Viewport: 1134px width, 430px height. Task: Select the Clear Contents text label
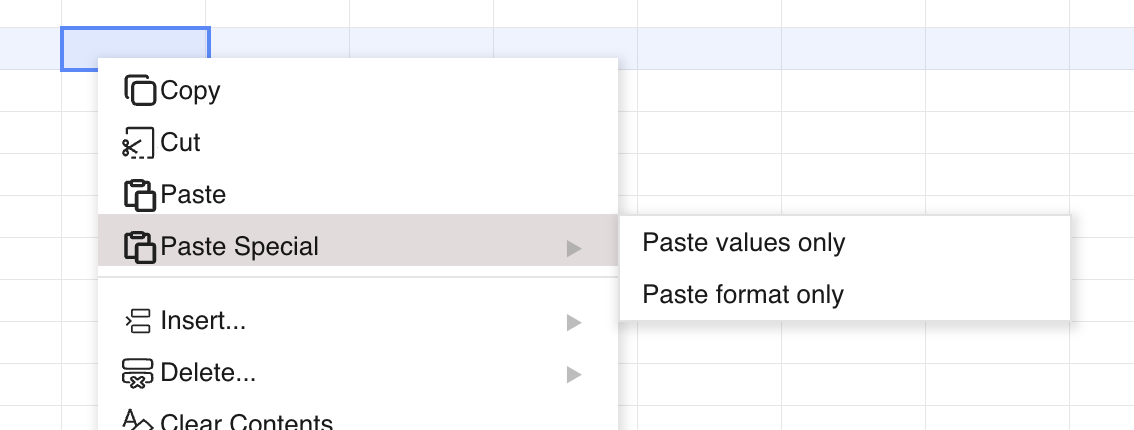click(x=246, y=422)
